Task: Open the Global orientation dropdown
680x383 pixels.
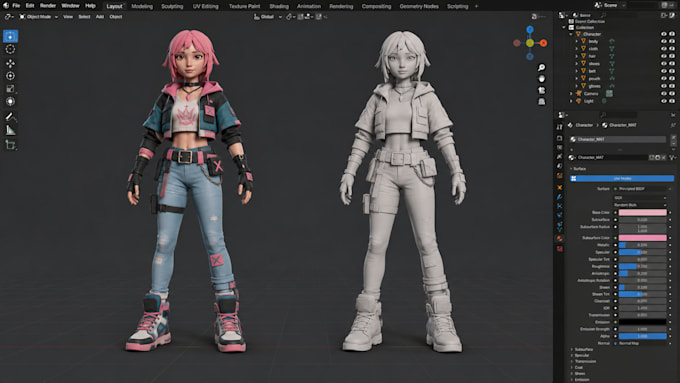Action: click(x=268, y=16)
